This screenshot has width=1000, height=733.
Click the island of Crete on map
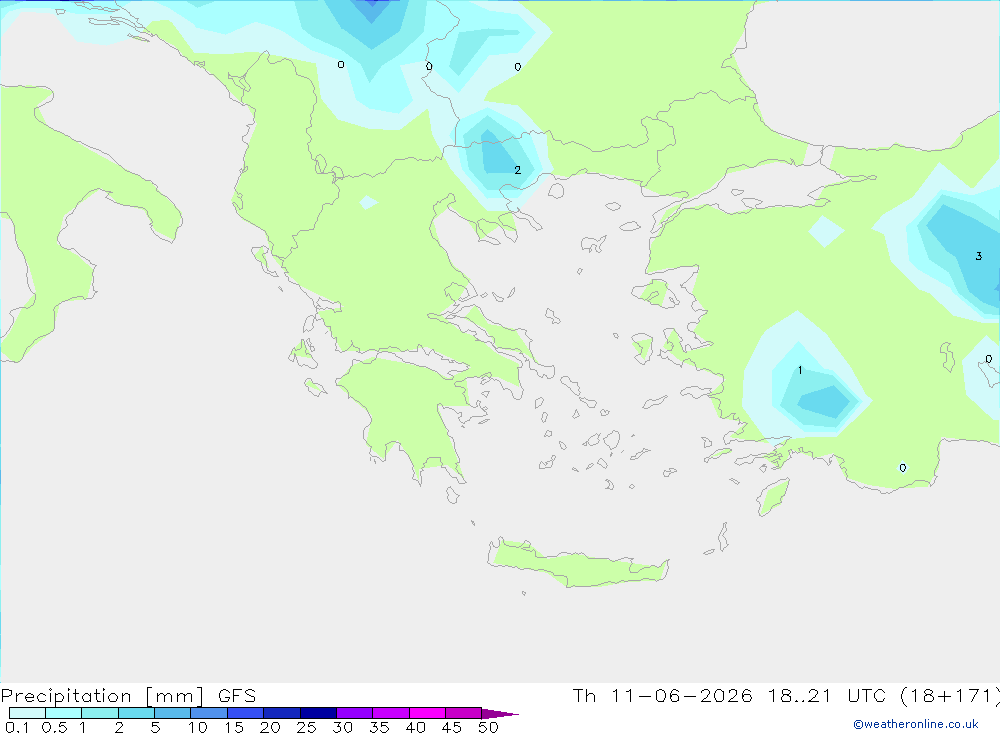(x=577, y=563)
